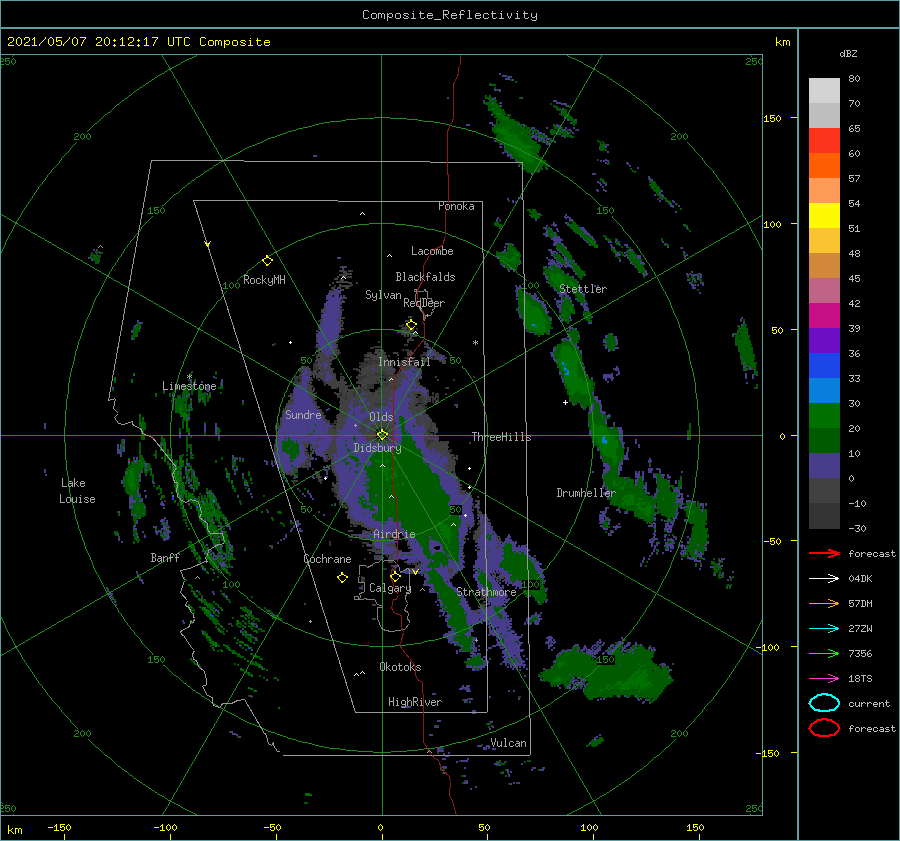Pick the 60 dBZ orange swatch
Viewport: 900px width, 841px height.
point(824,165)
